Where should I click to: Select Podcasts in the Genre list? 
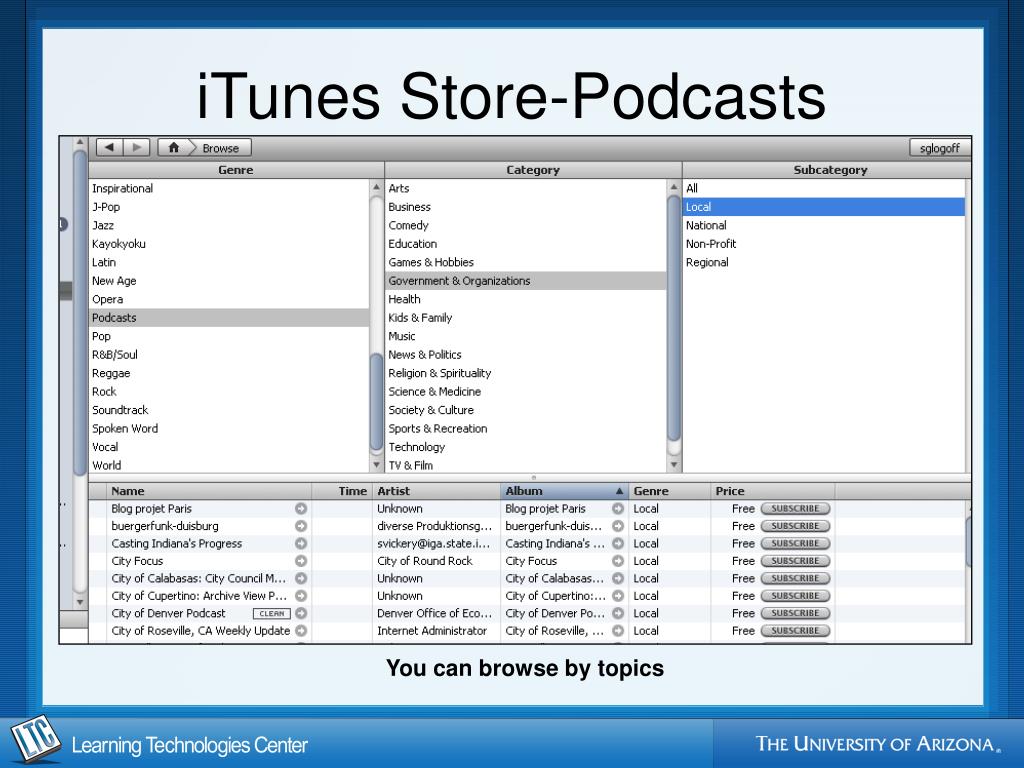point(229,317)
